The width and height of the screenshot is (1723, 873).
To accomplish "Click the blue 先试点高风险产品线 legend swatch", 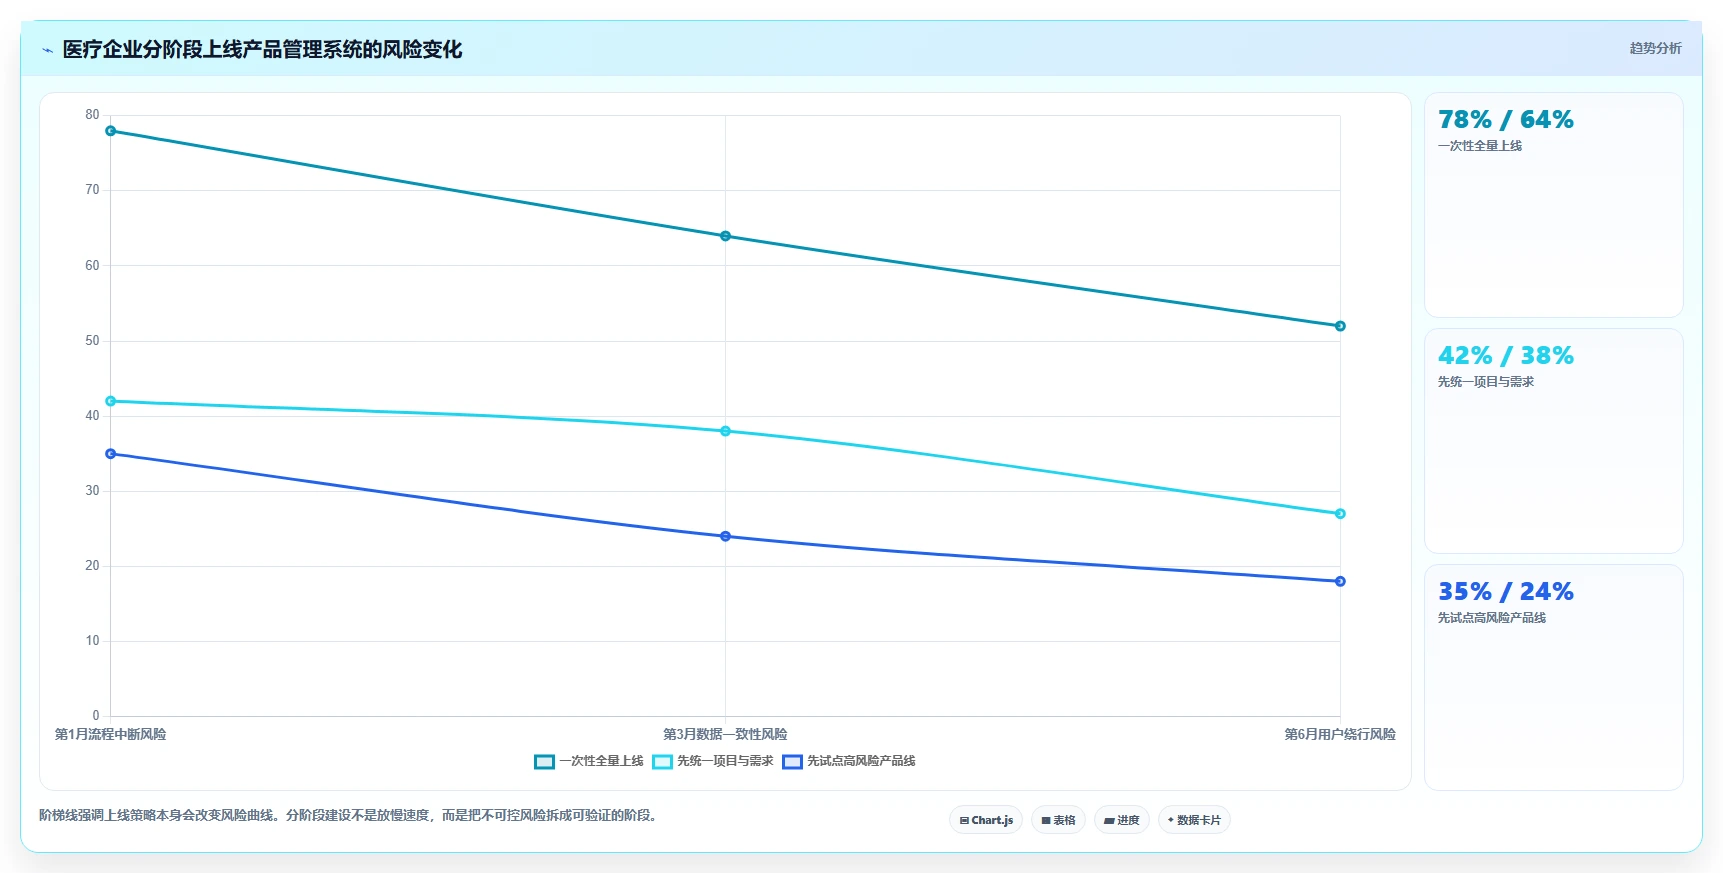I will point(792,762).
